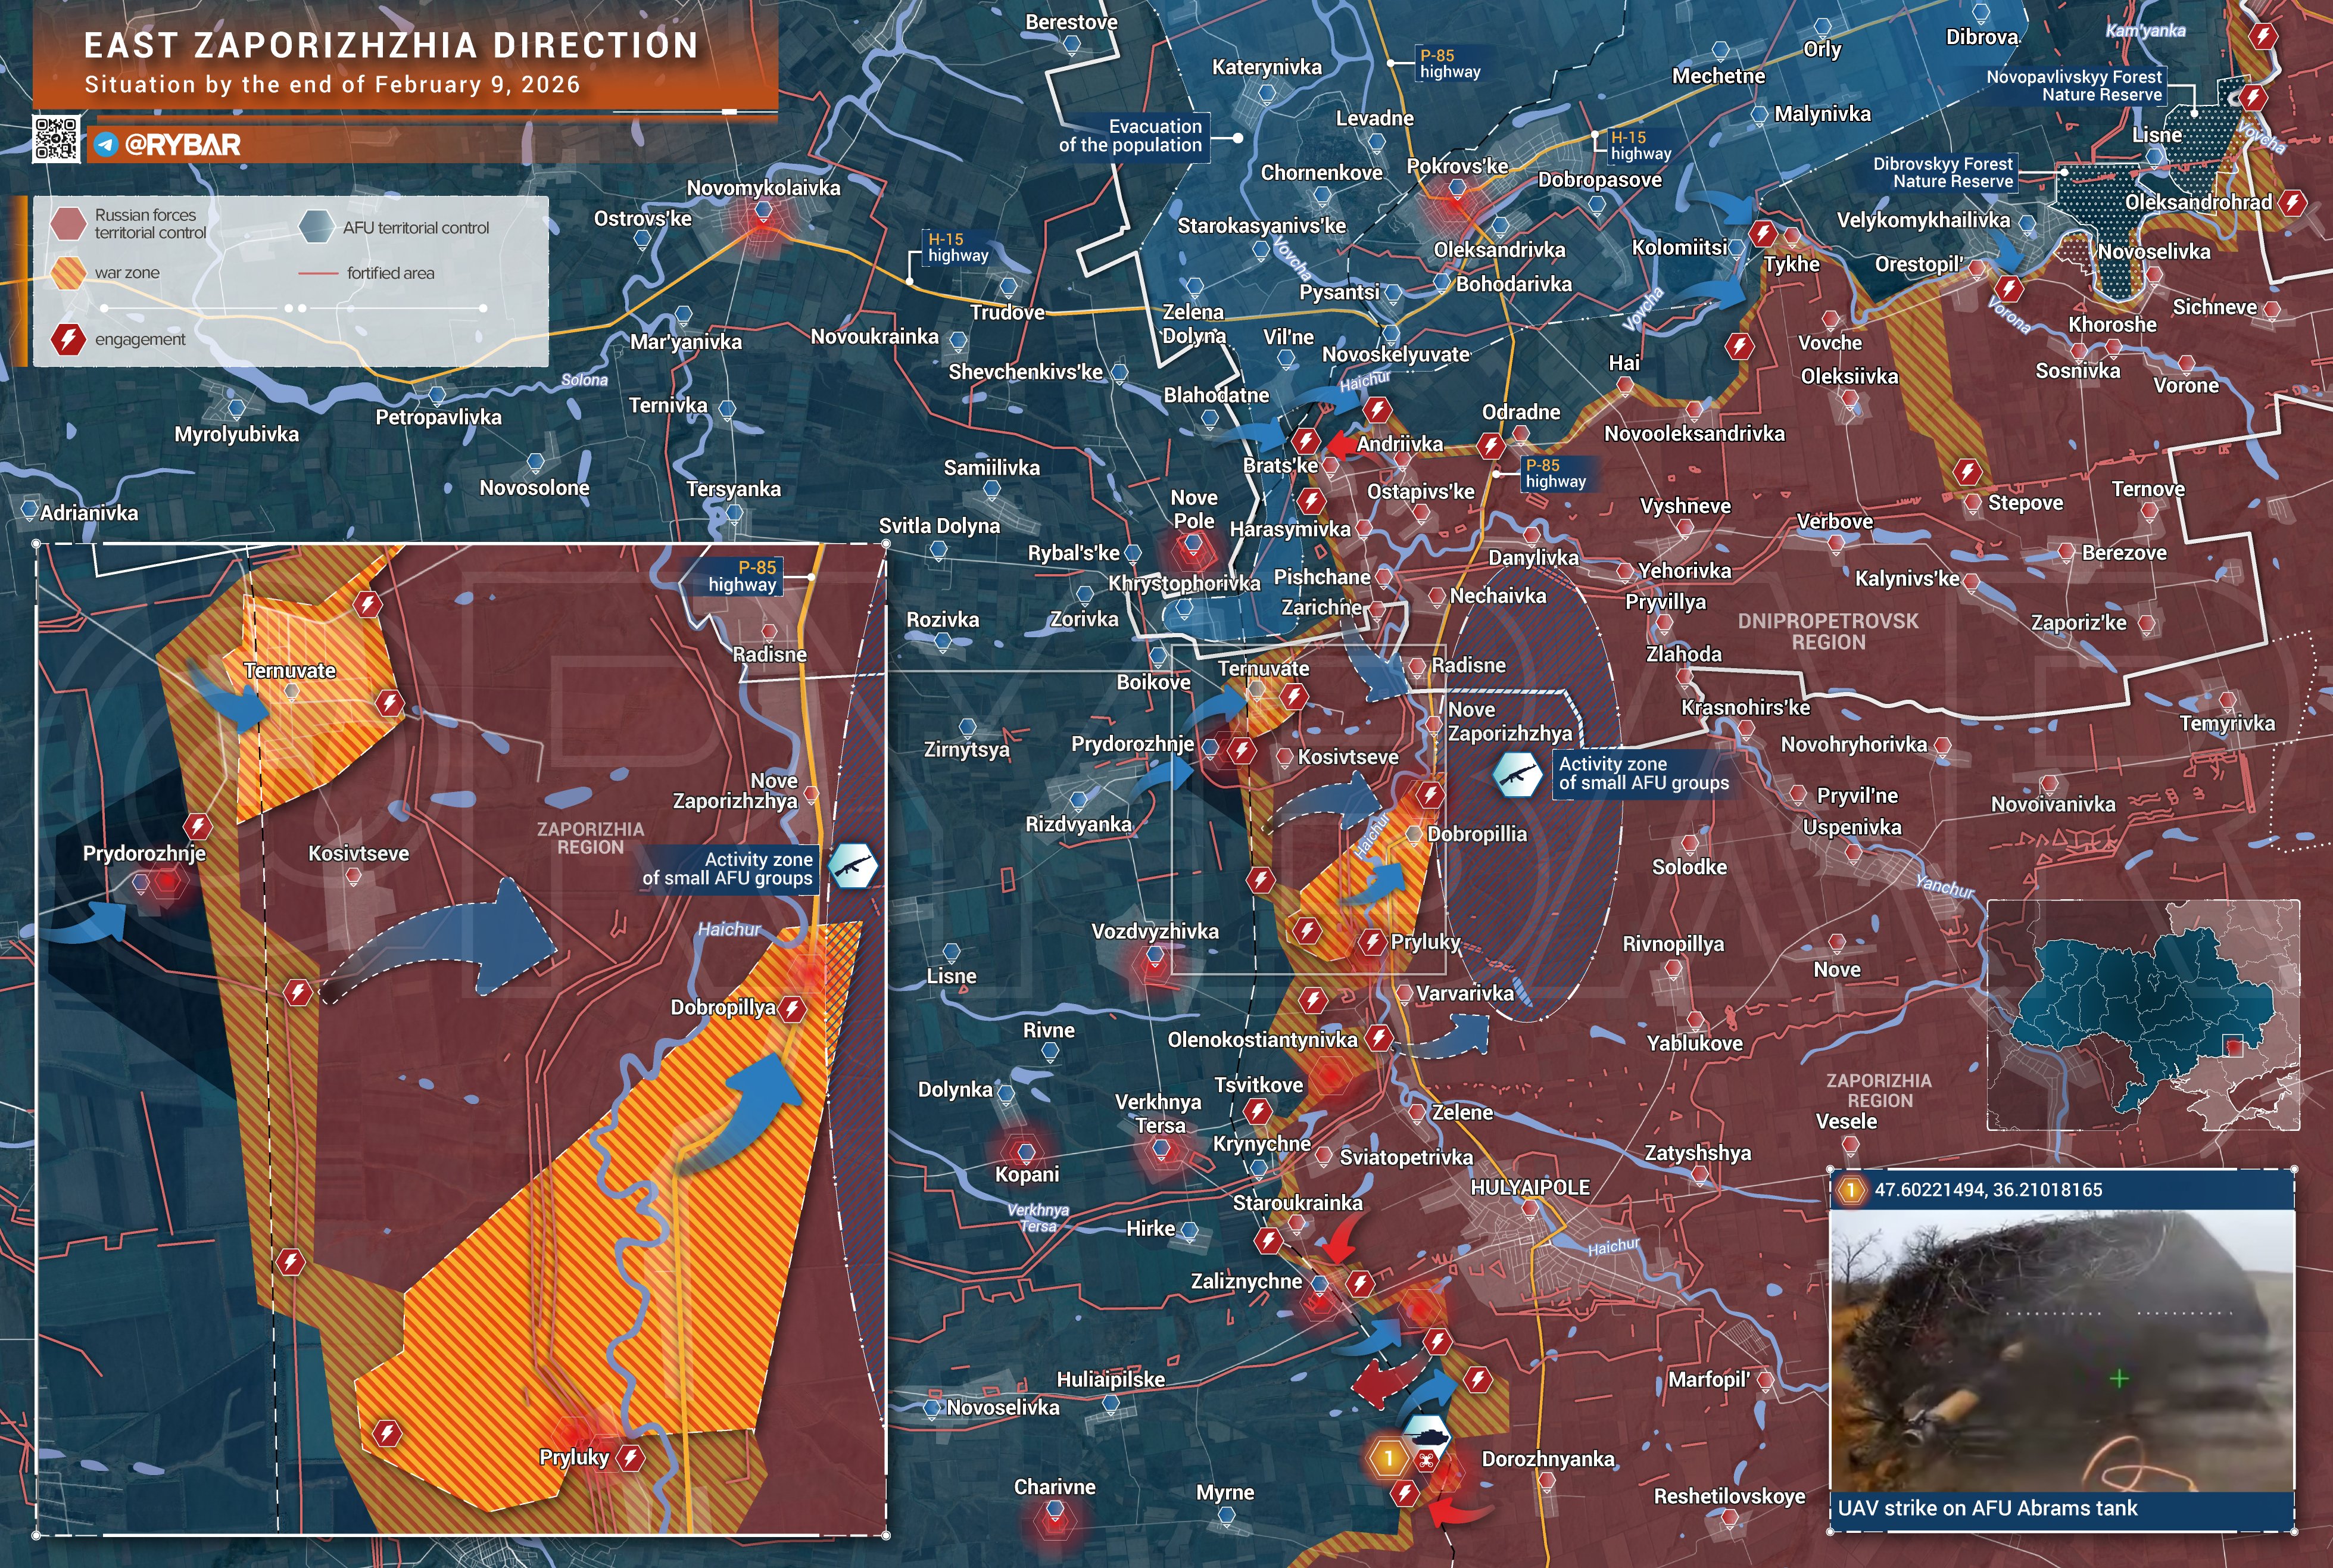Image resolution: width=2333 pixels, height=1568 pixels.
Task: Click the engagement lightning icon in the legend
Action: click(x=68, y=339)
